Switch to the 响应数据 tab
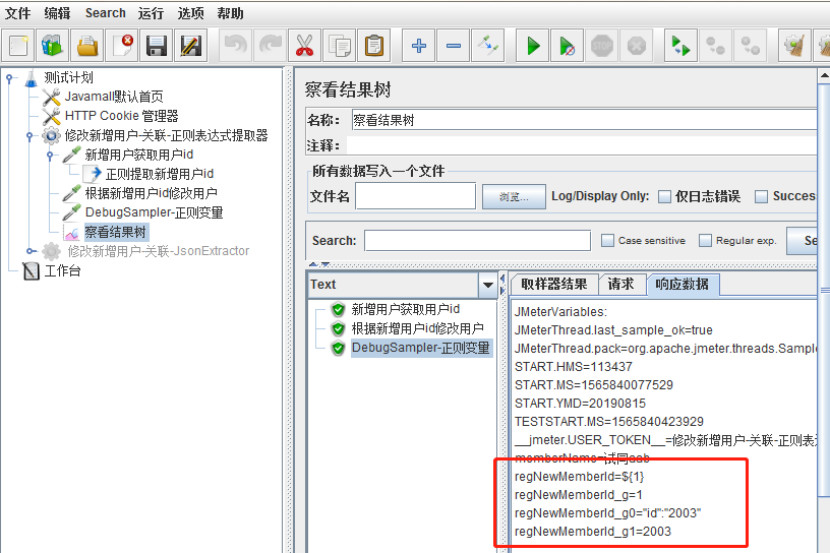 coord(682,284)
